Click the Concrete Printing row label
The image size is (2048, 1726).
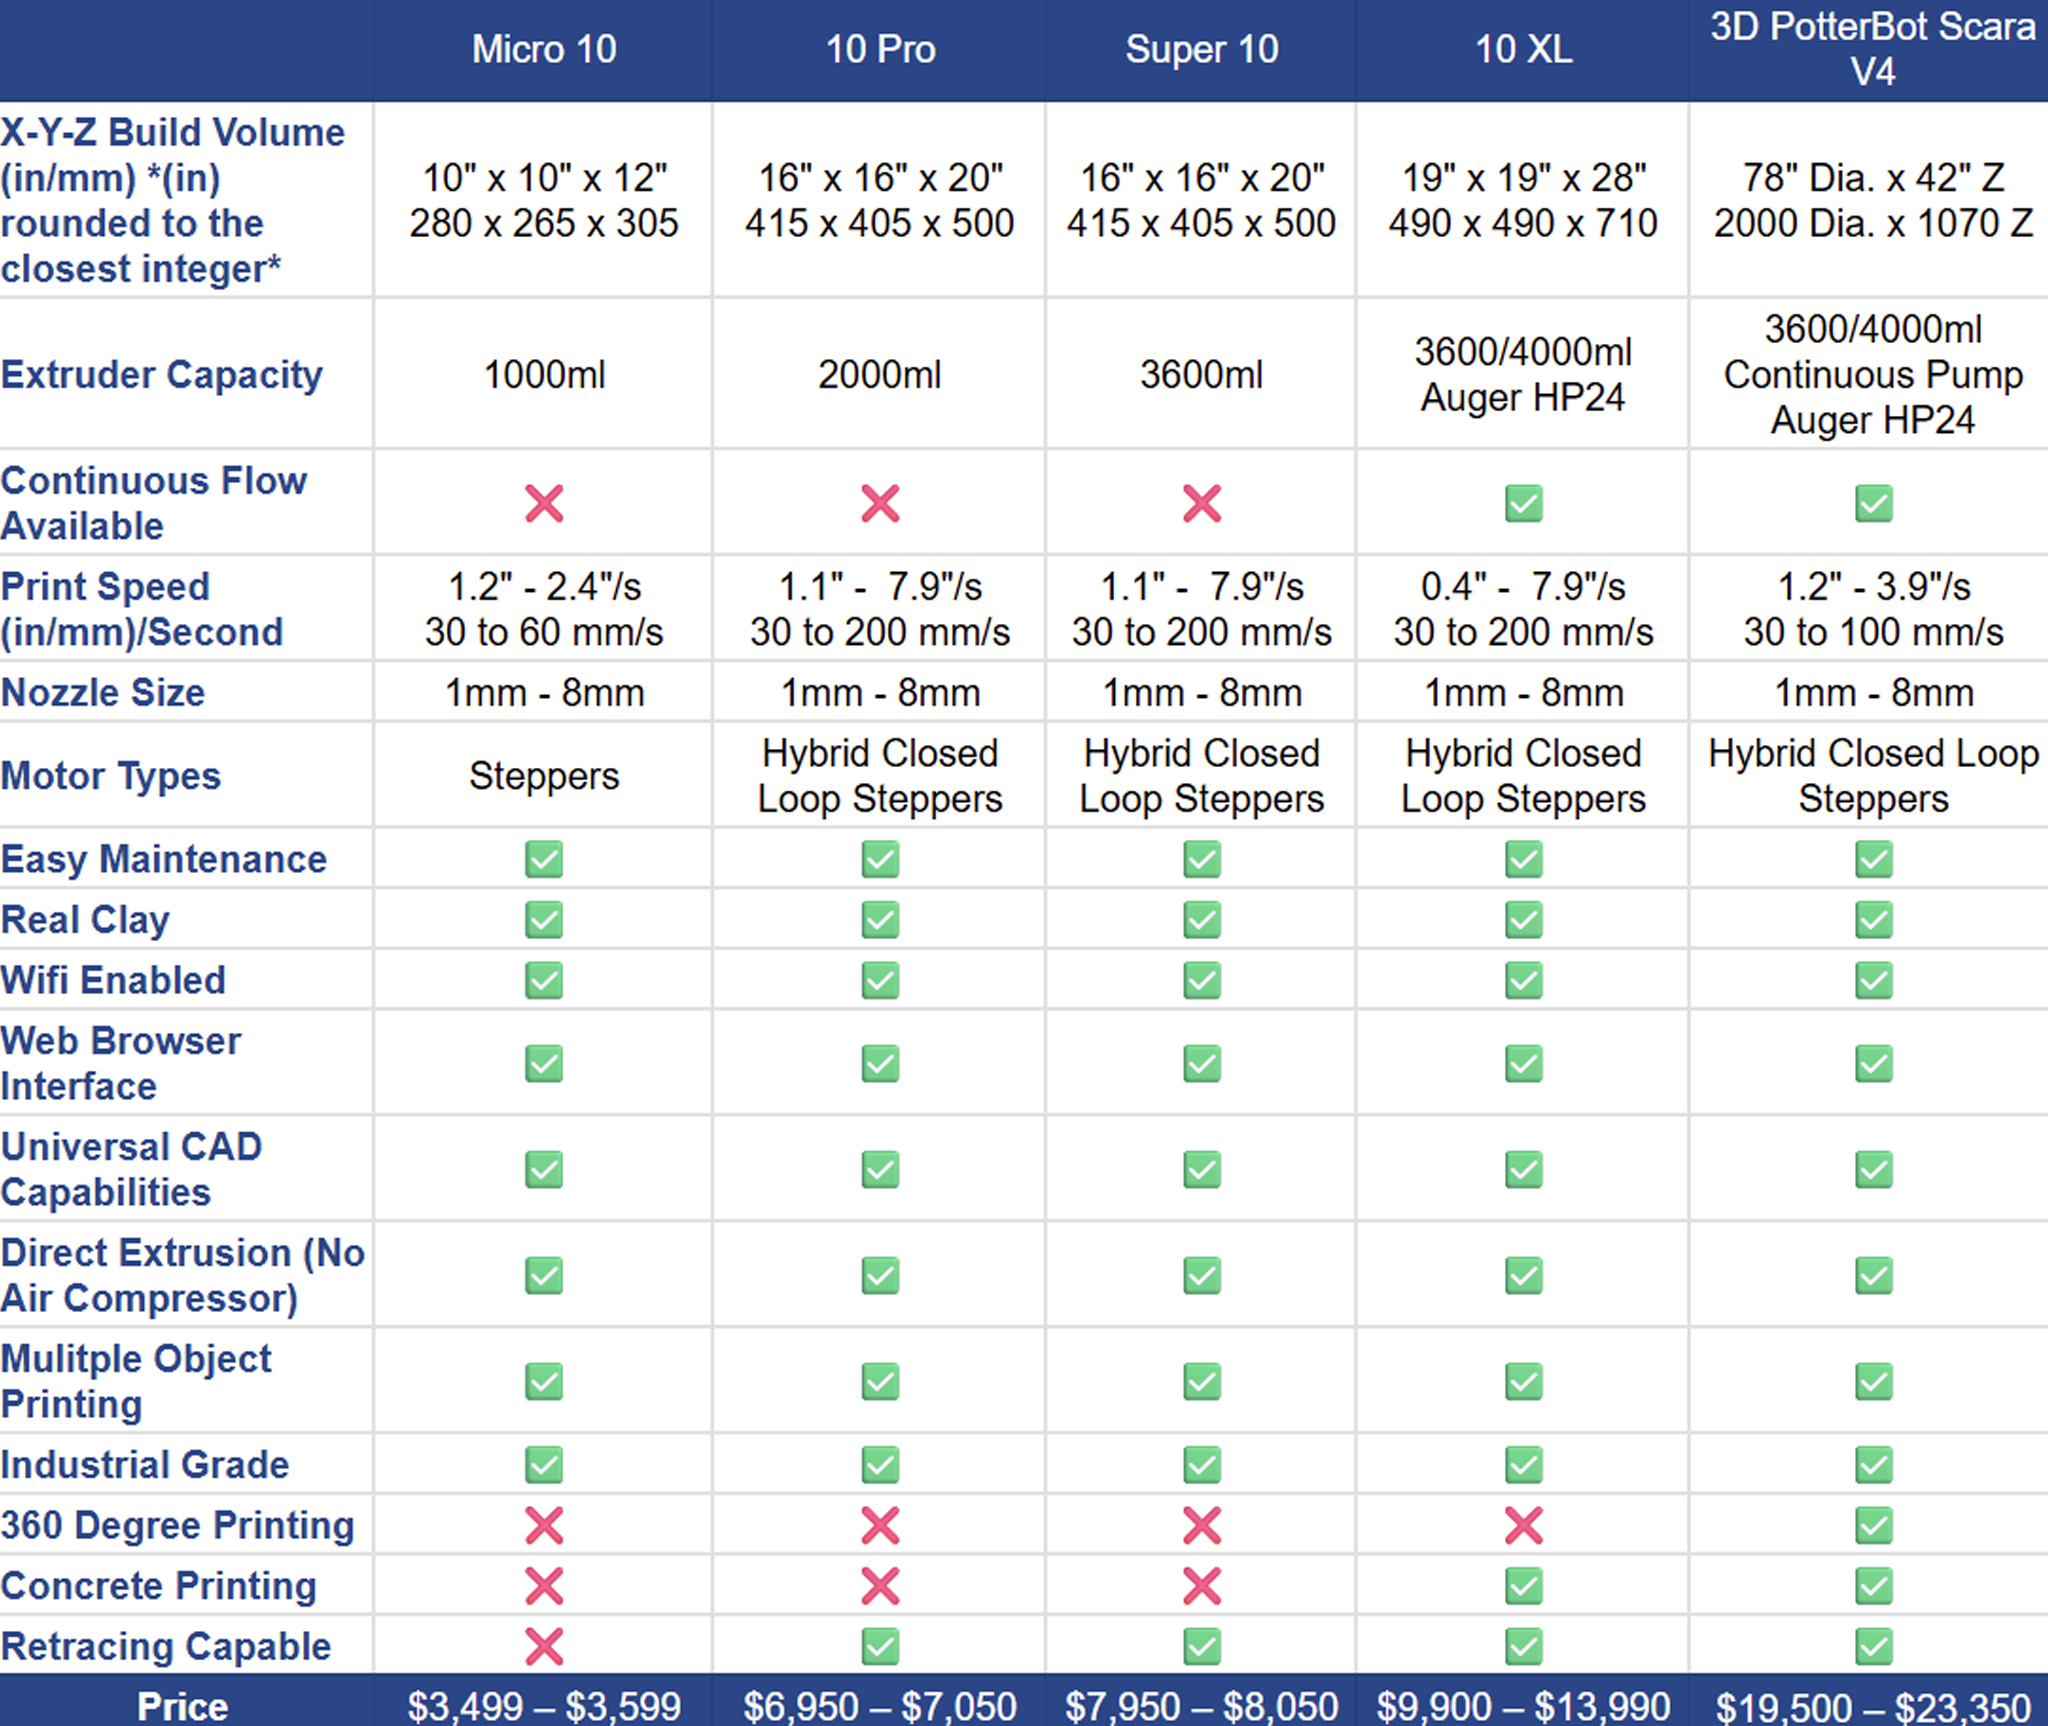[x=159, y=1586]
